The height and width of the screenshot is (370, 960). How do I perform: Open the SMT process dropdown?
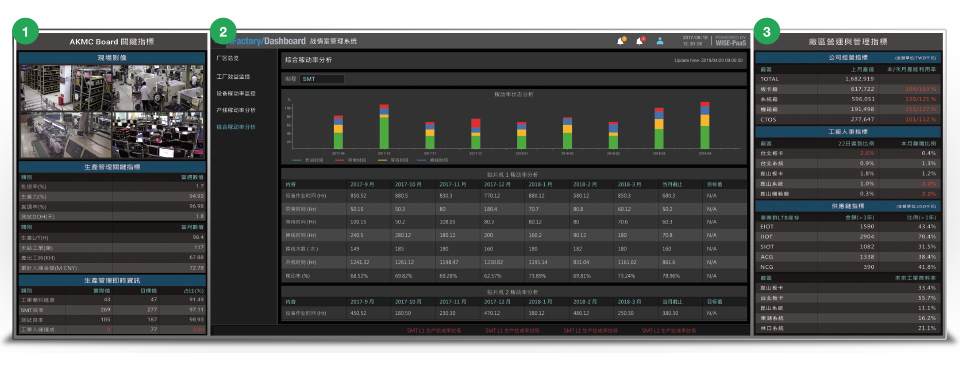(x=321, y=79)
